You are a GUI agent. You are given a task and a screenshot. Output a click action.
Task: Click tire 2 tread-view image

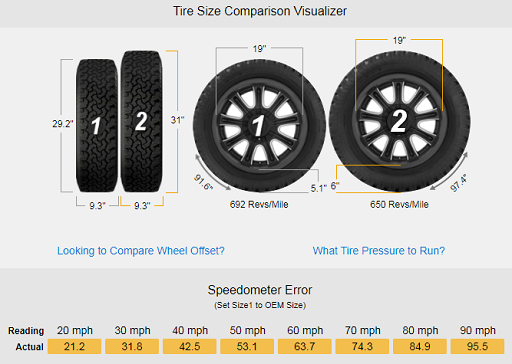[142, 121]
